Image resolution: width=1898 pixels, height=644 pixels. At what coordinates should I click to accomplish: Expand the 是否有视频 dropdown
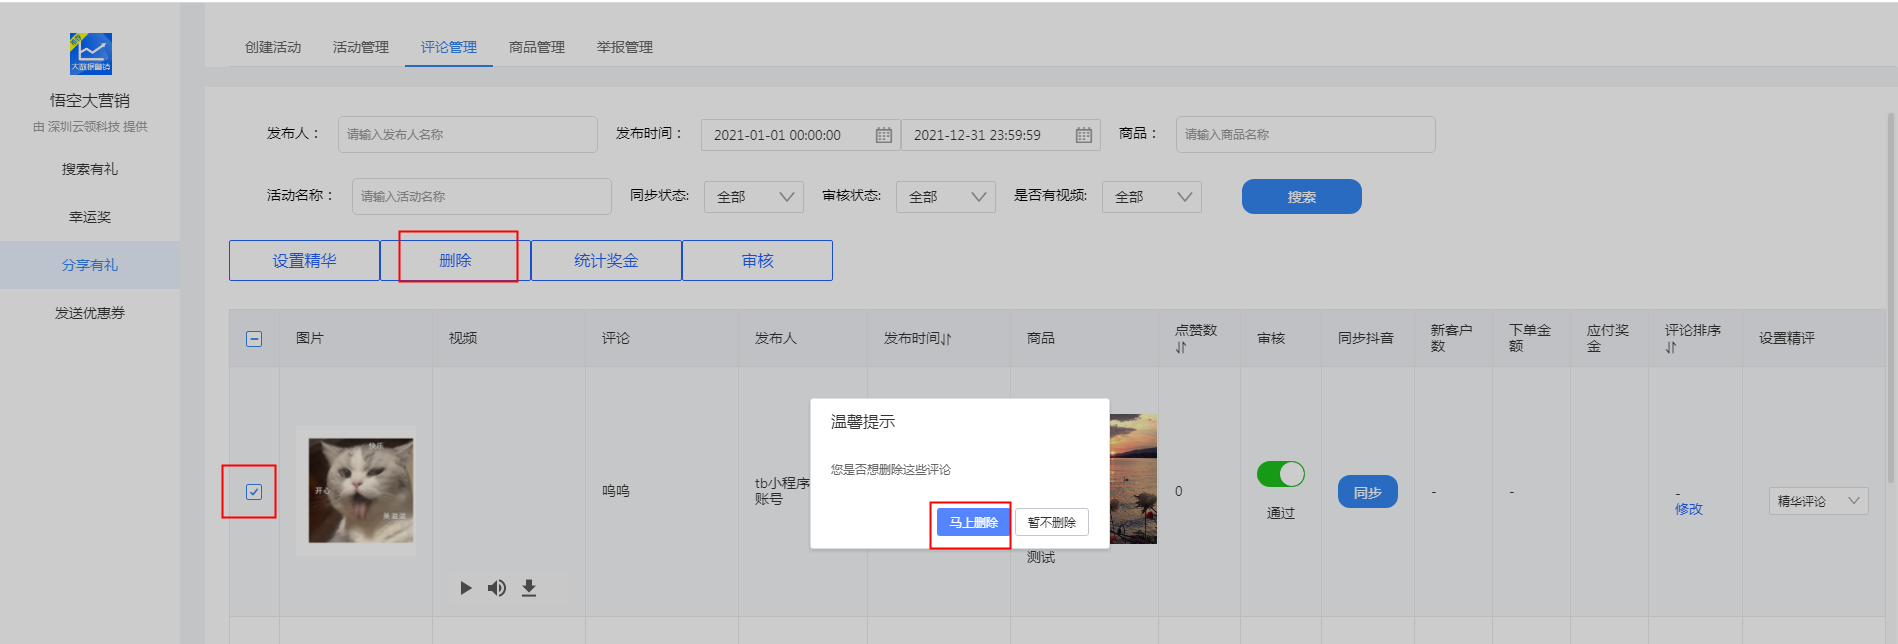click(1152, 197)
